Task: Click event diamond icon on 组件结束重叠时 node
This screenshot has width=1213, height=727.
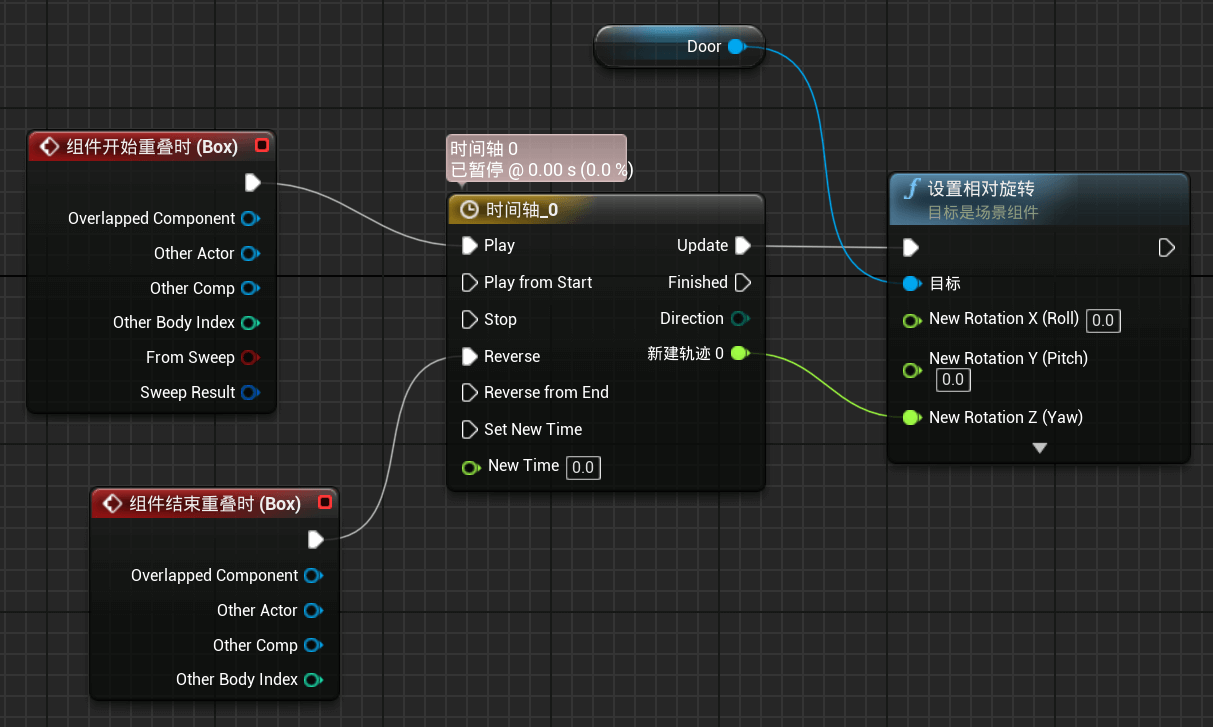Action: 111,503
